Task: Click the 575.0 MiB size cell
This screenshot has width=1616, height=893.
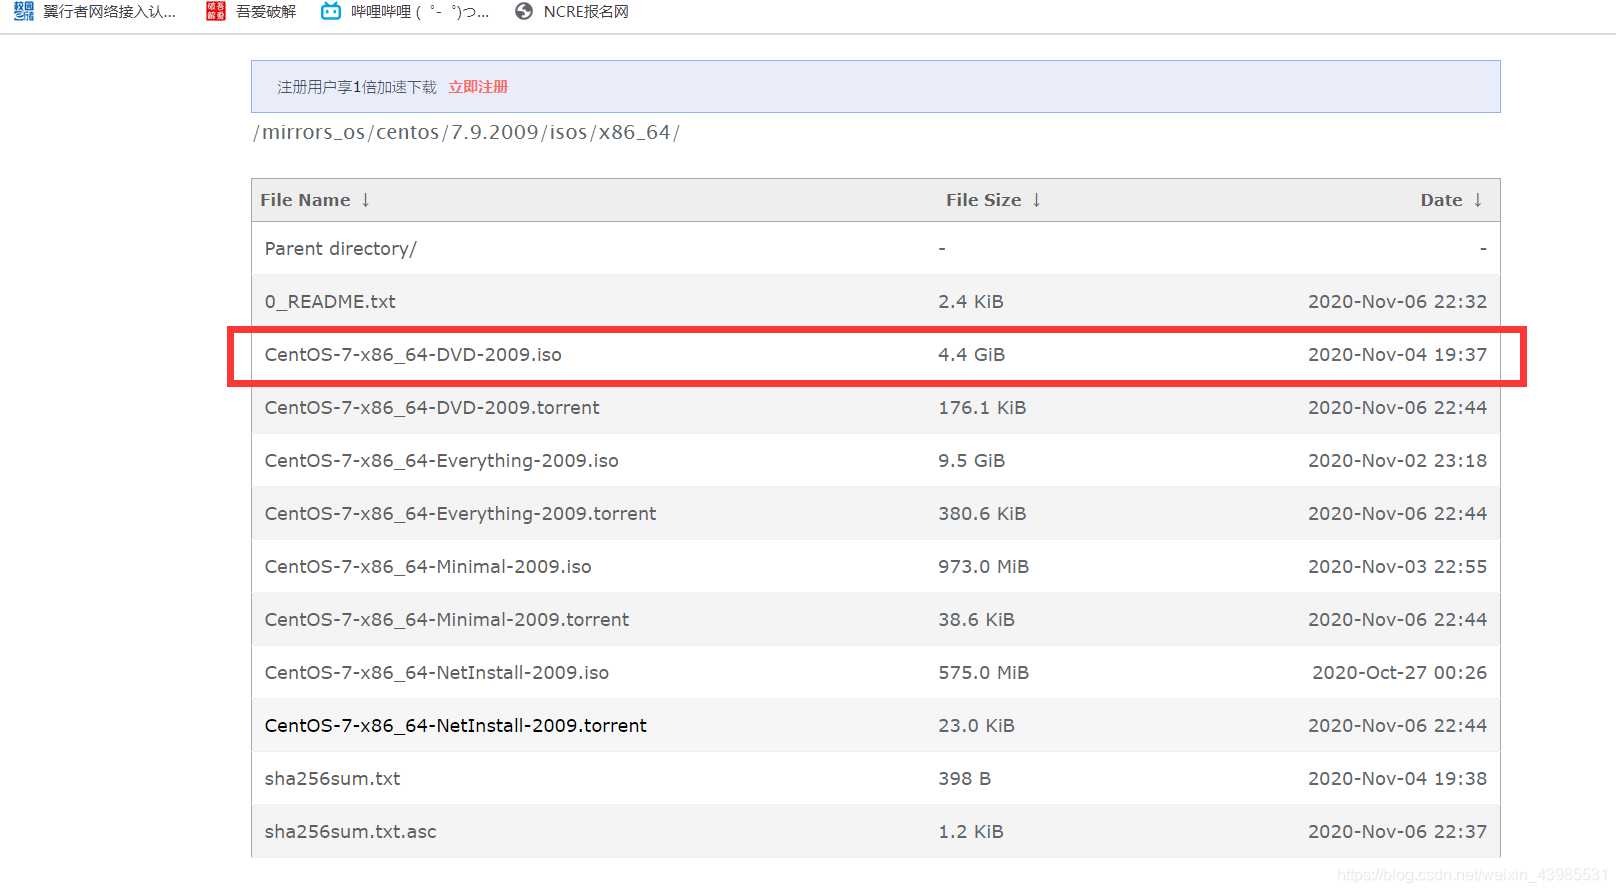Action: (x=983, y=672)
